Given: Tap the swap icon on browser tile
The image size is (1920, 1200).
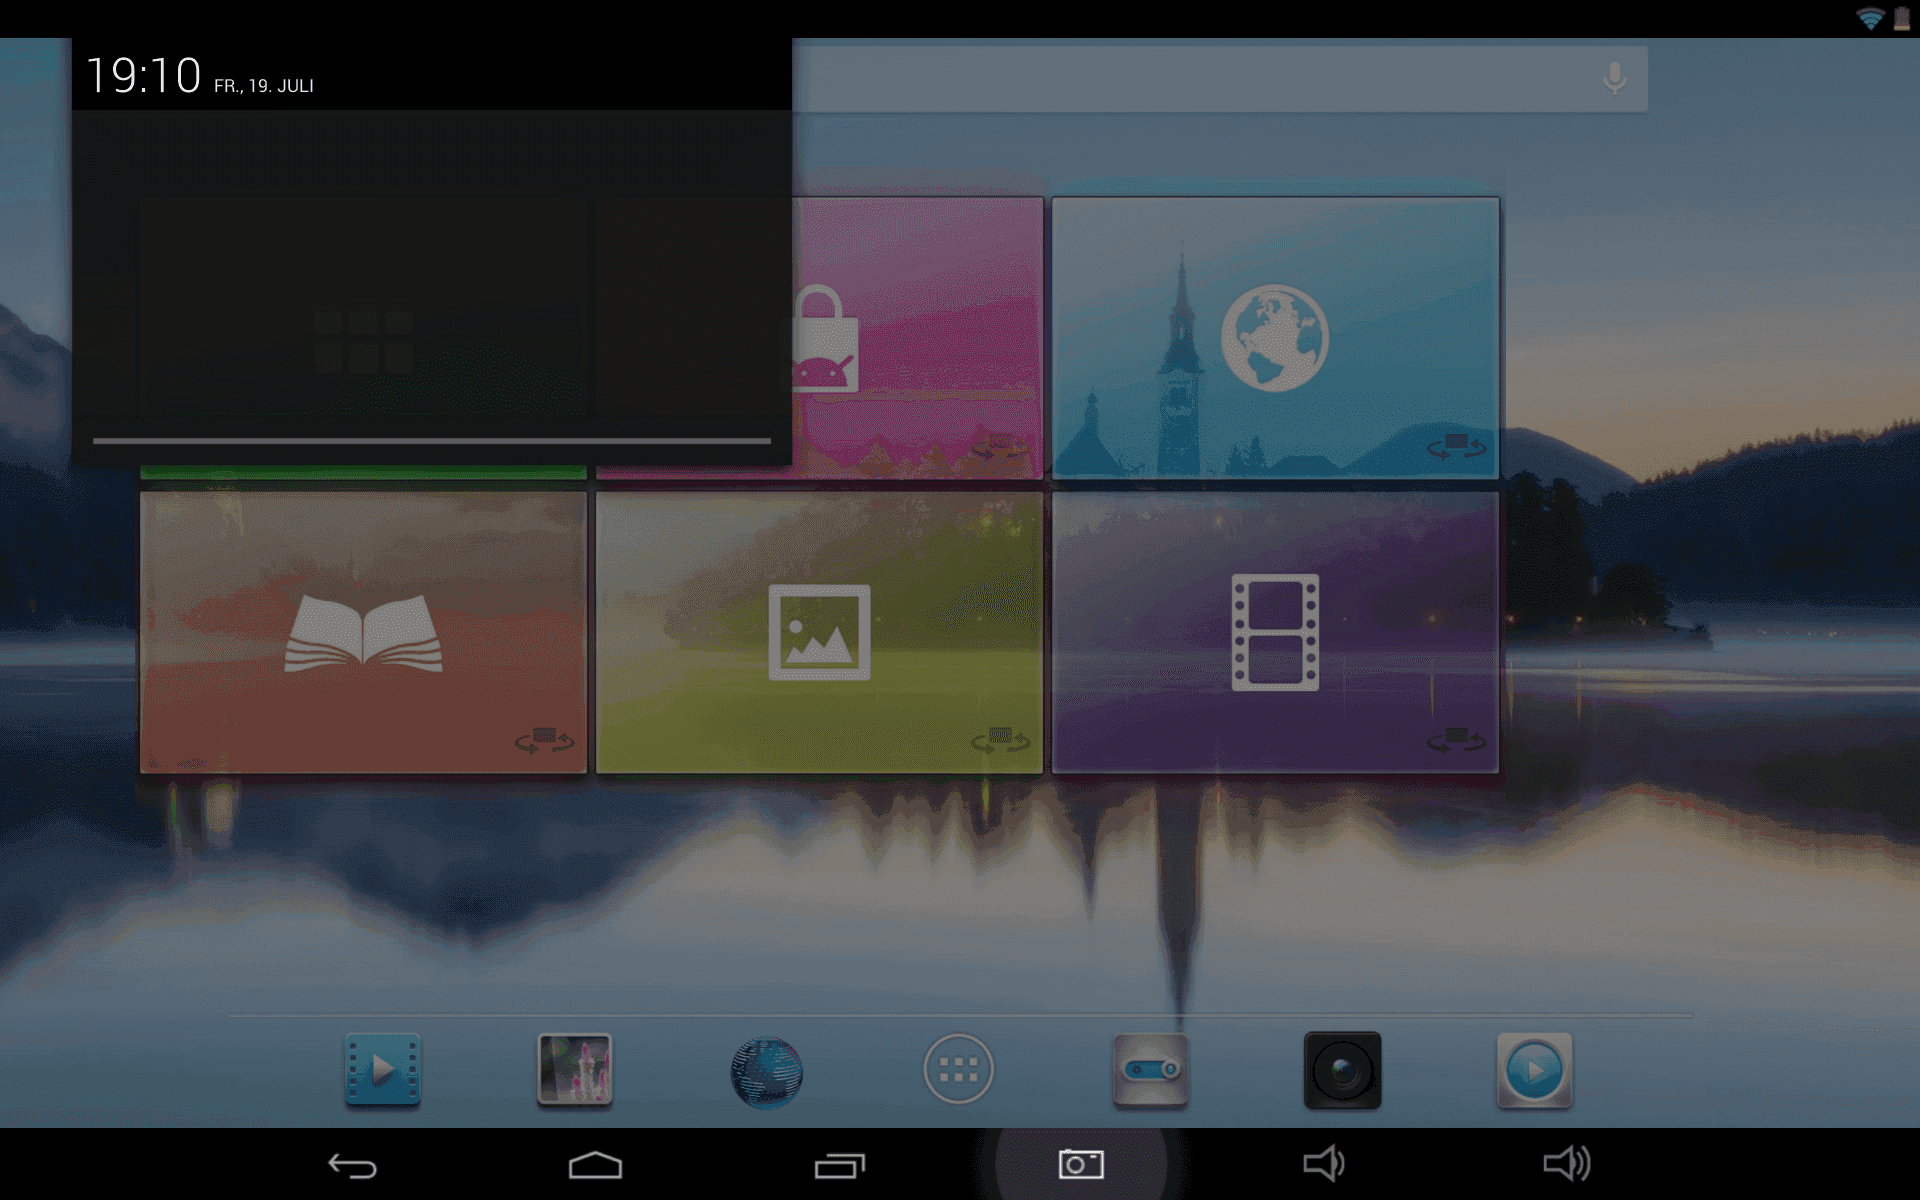Looking at the screenshot, I should (x=1457, y=446).
